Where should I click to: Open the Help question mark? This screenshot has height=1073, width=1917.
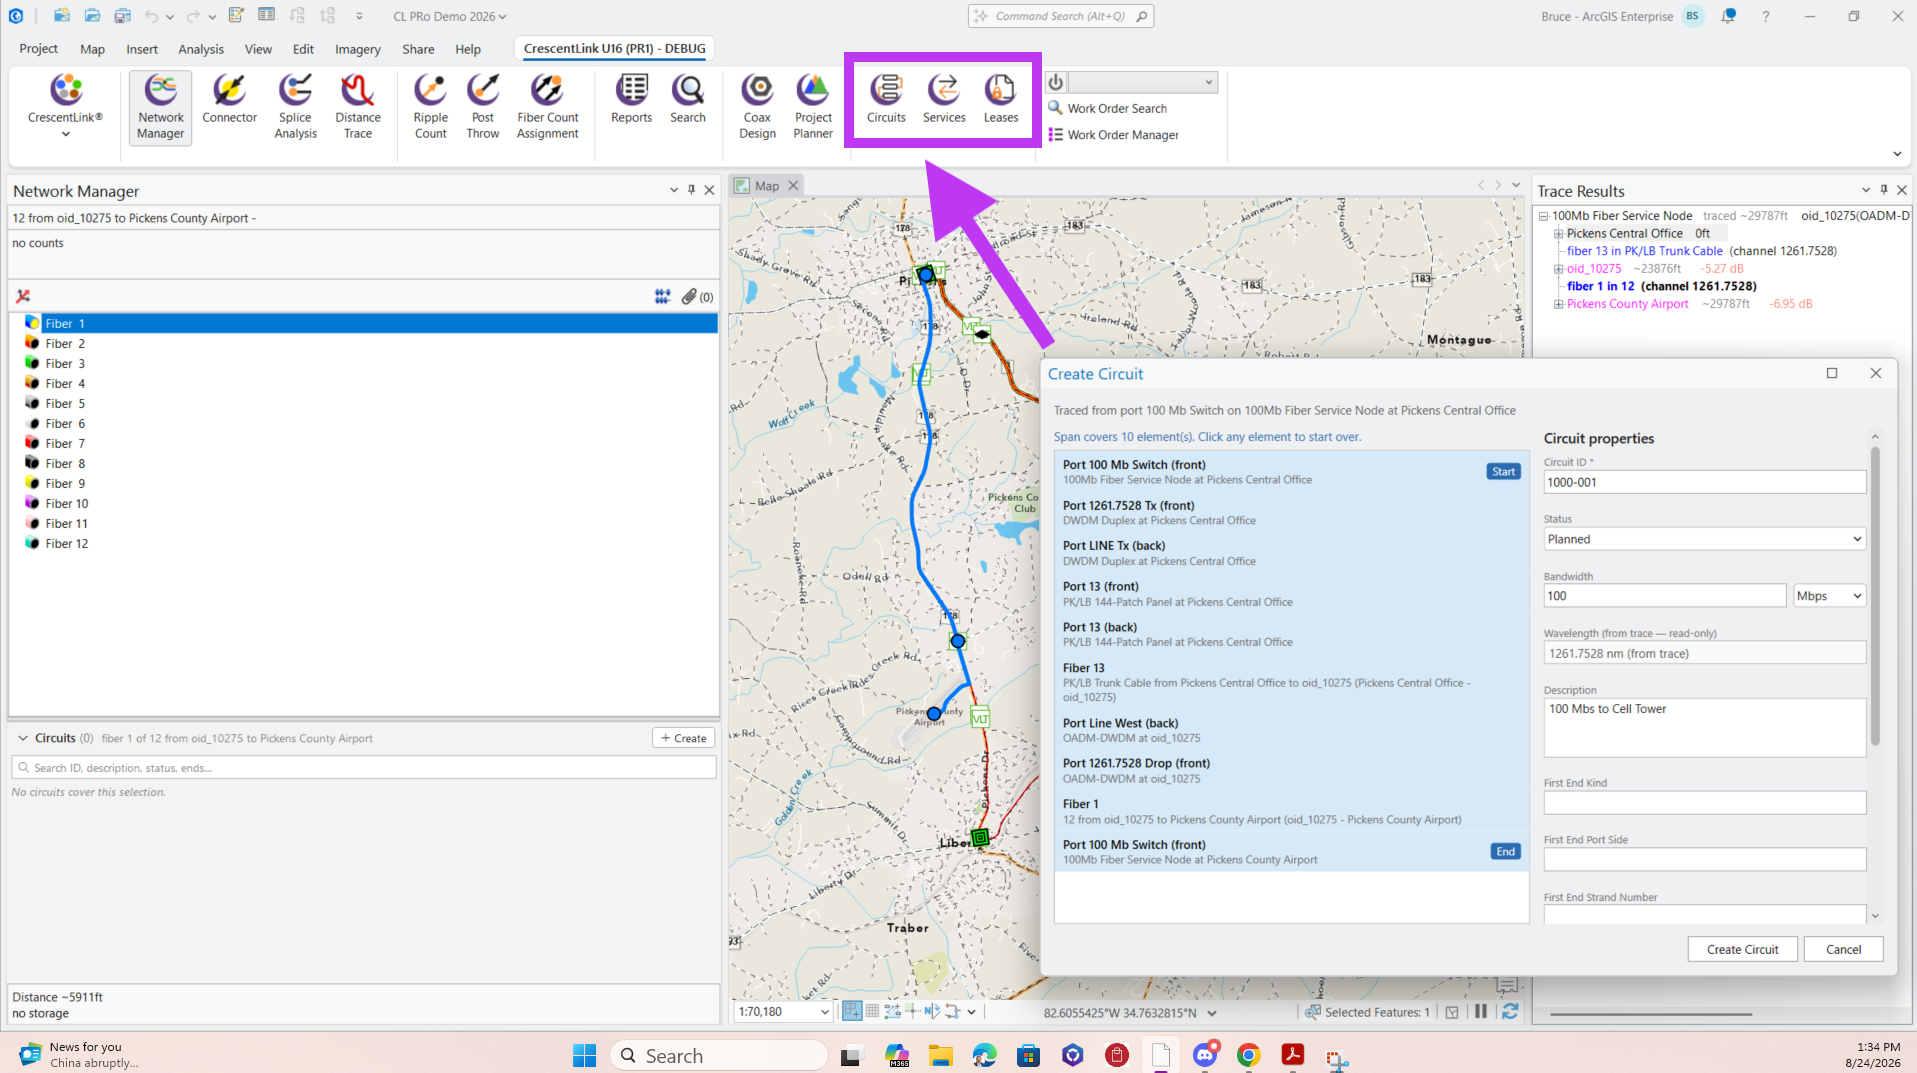click(1766, 16)
